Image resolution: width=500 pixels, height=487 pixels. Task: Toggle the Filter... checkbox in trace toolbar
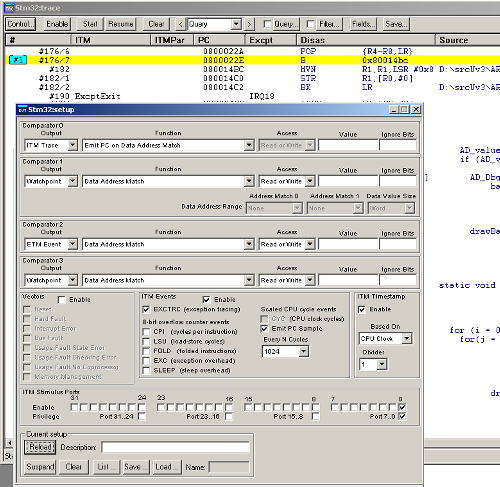(310, 24)
